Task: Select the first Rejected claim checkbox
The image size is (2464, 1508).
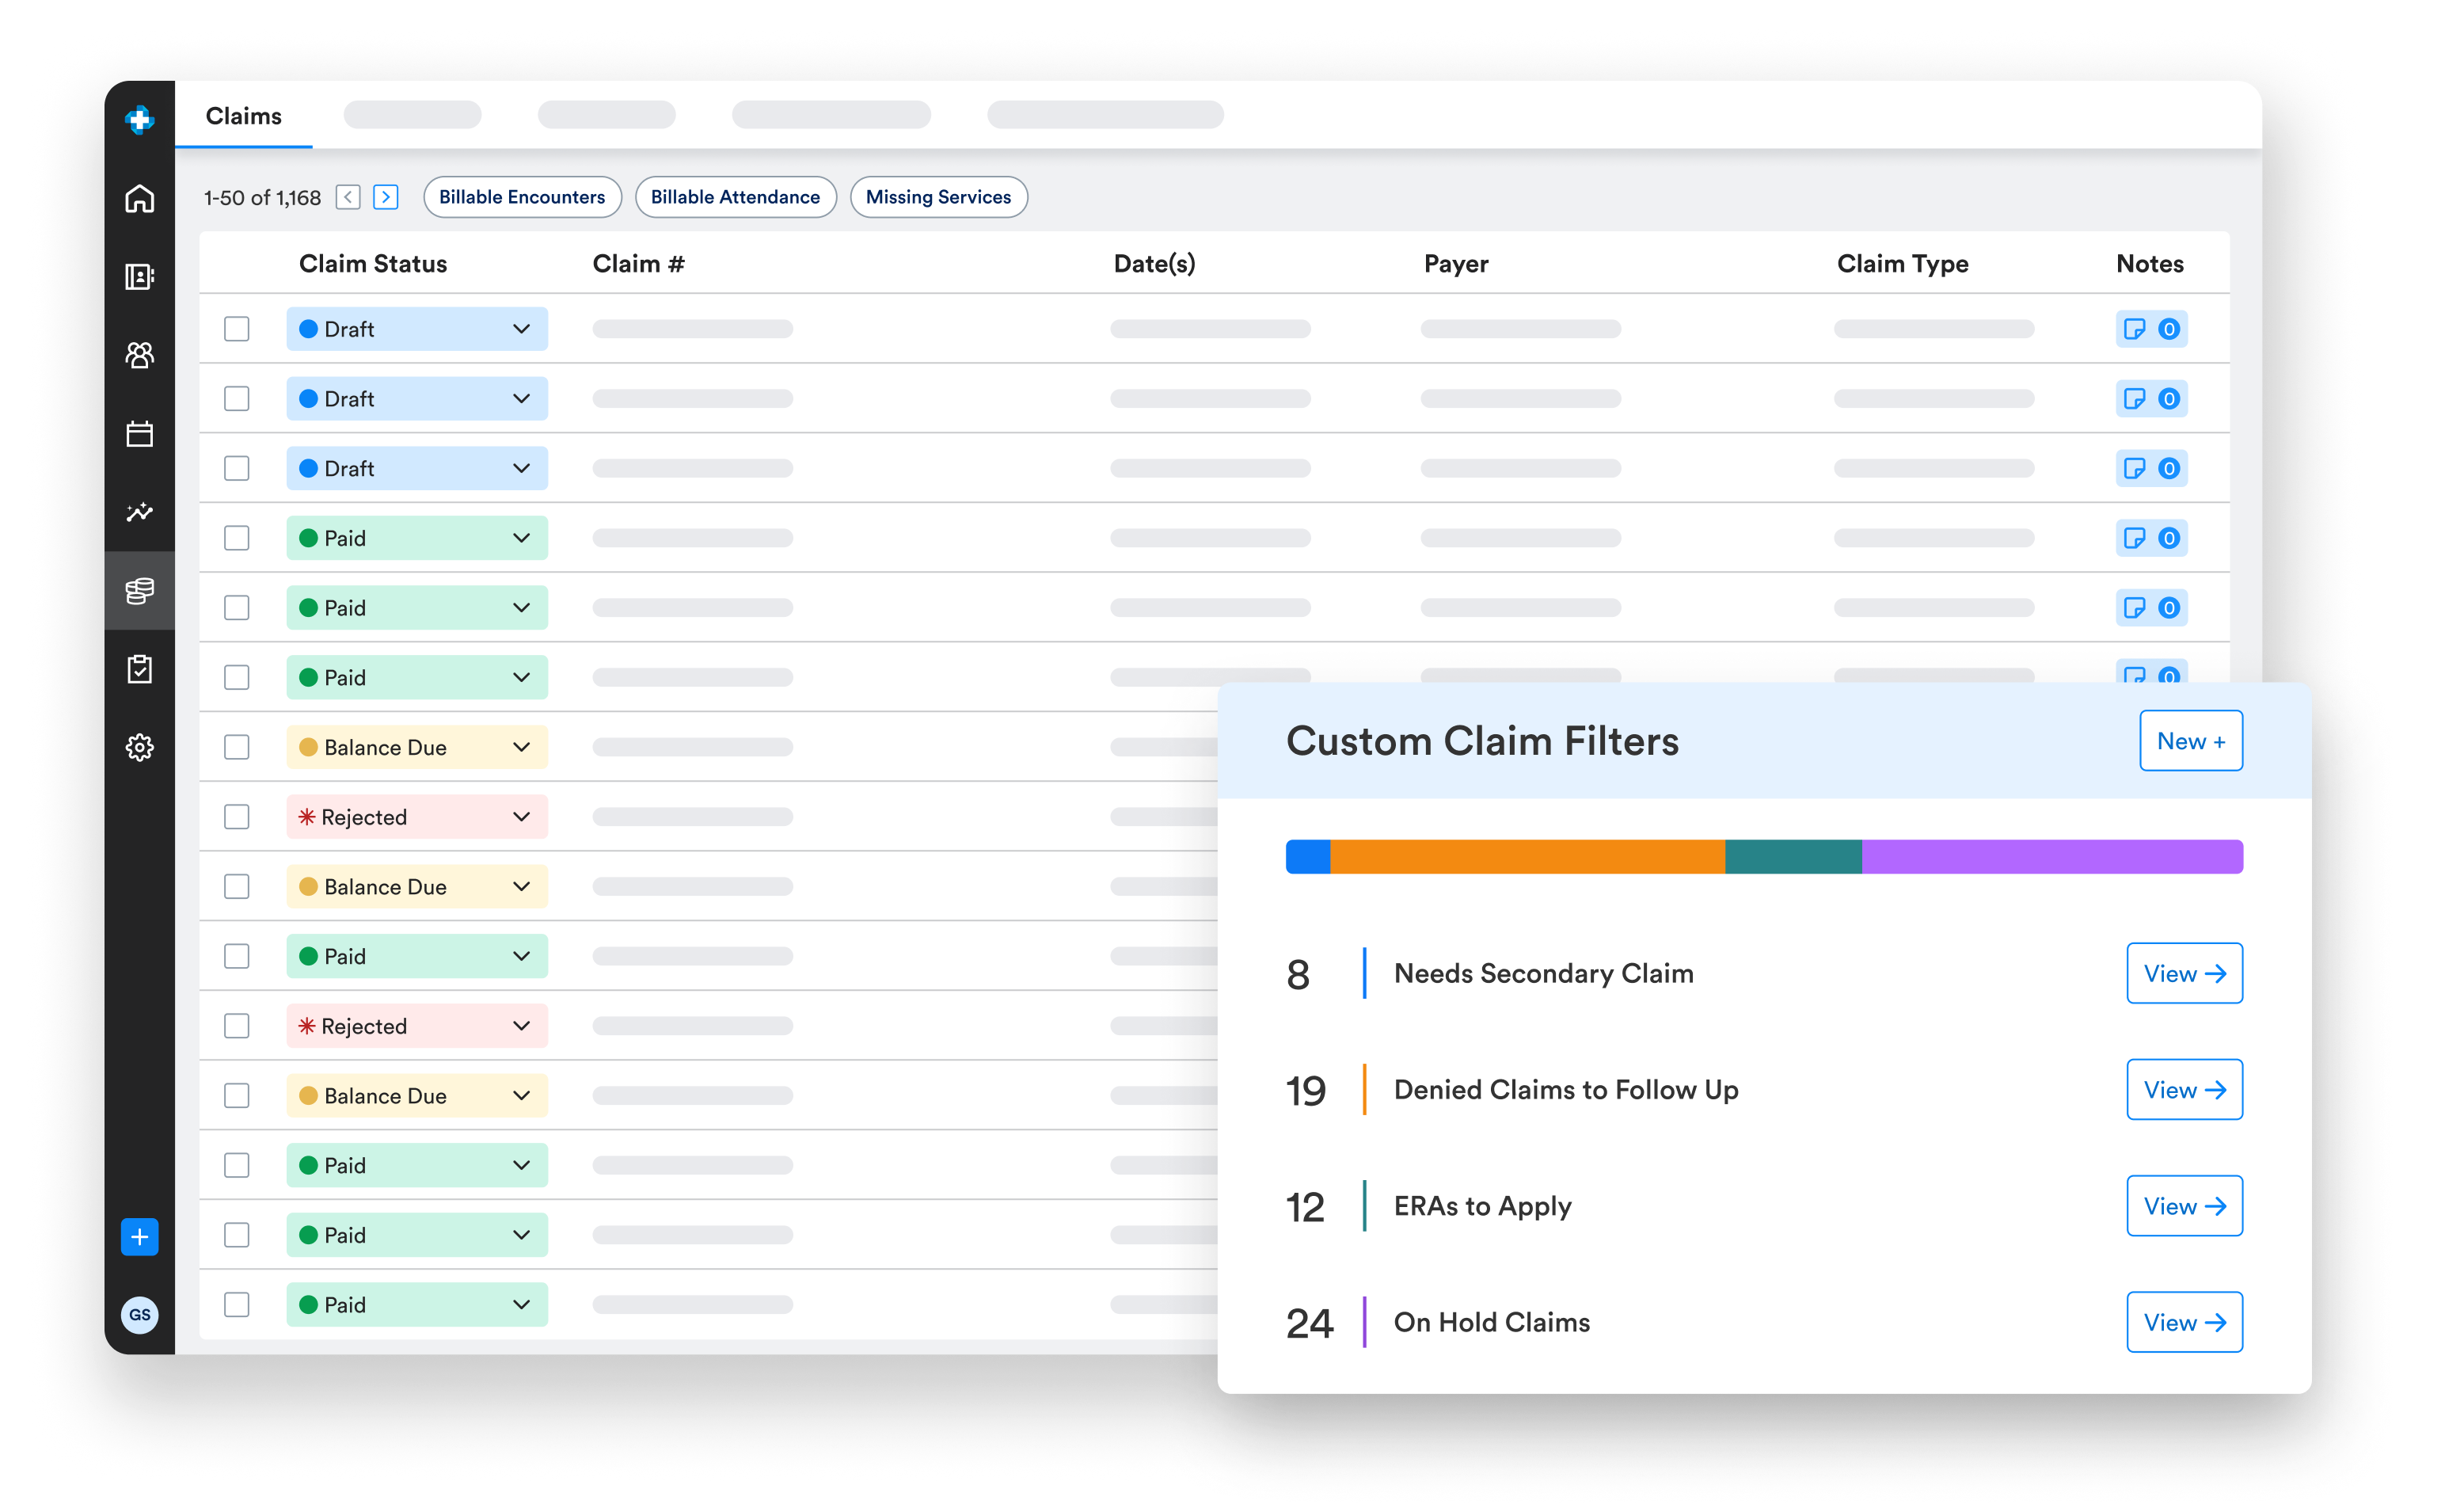Action: tap(237, 817)
